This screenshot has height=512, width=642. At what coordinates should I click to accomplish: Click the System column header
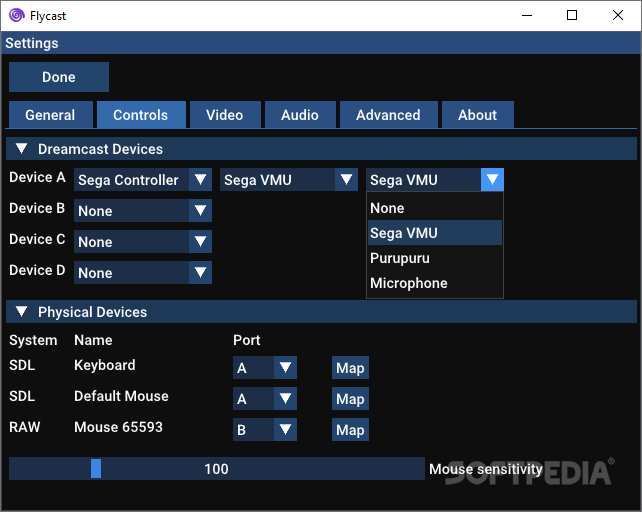click(33, 340)
